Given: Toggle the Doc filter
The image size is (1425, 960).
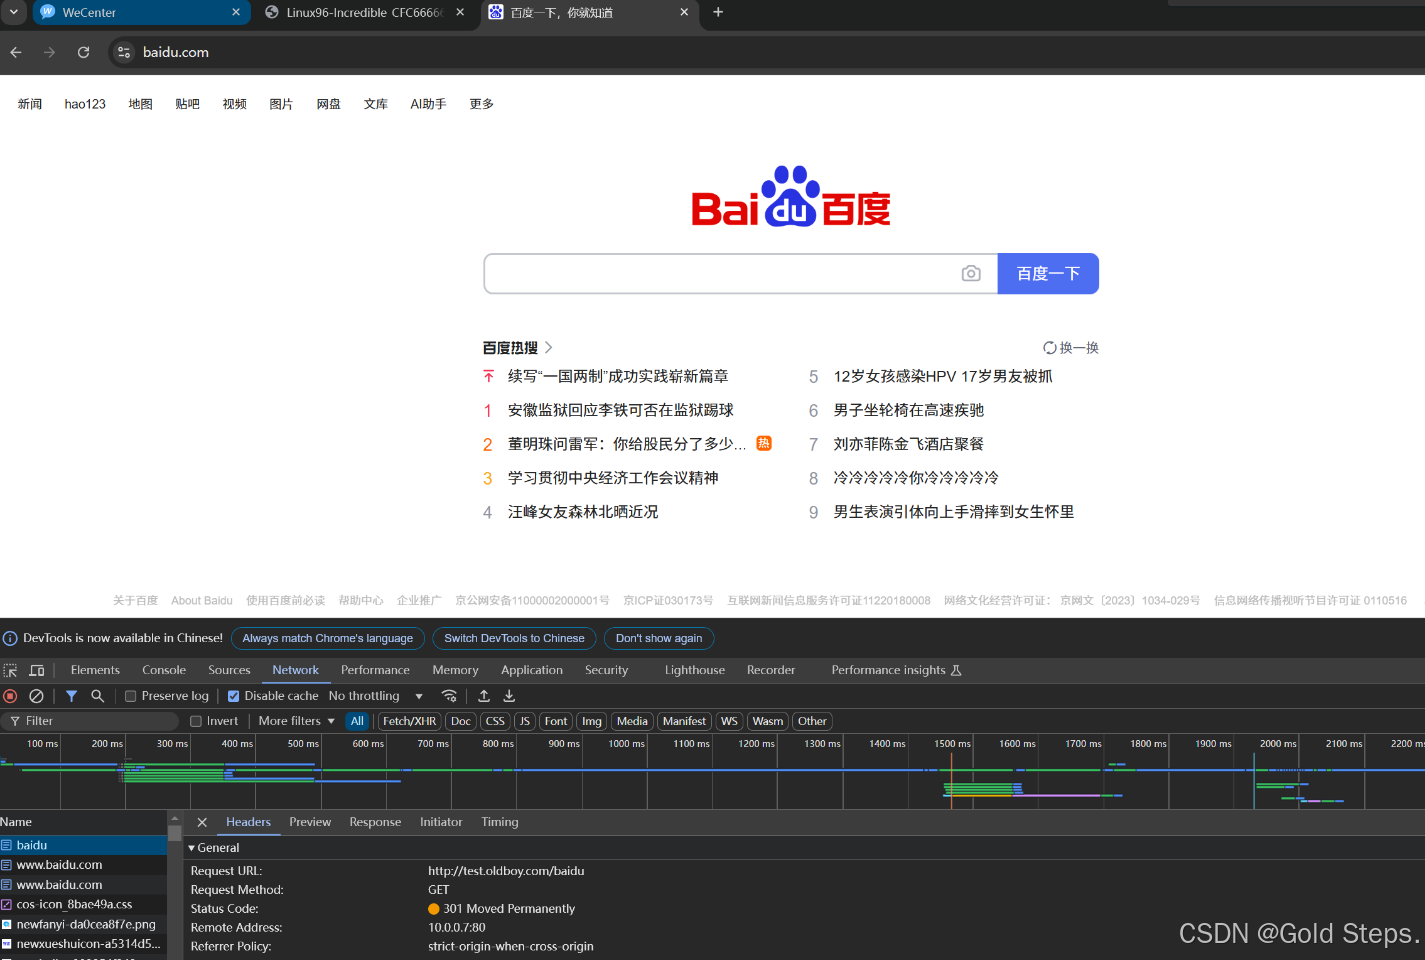Looking at the screenshot, I should 461,721.
